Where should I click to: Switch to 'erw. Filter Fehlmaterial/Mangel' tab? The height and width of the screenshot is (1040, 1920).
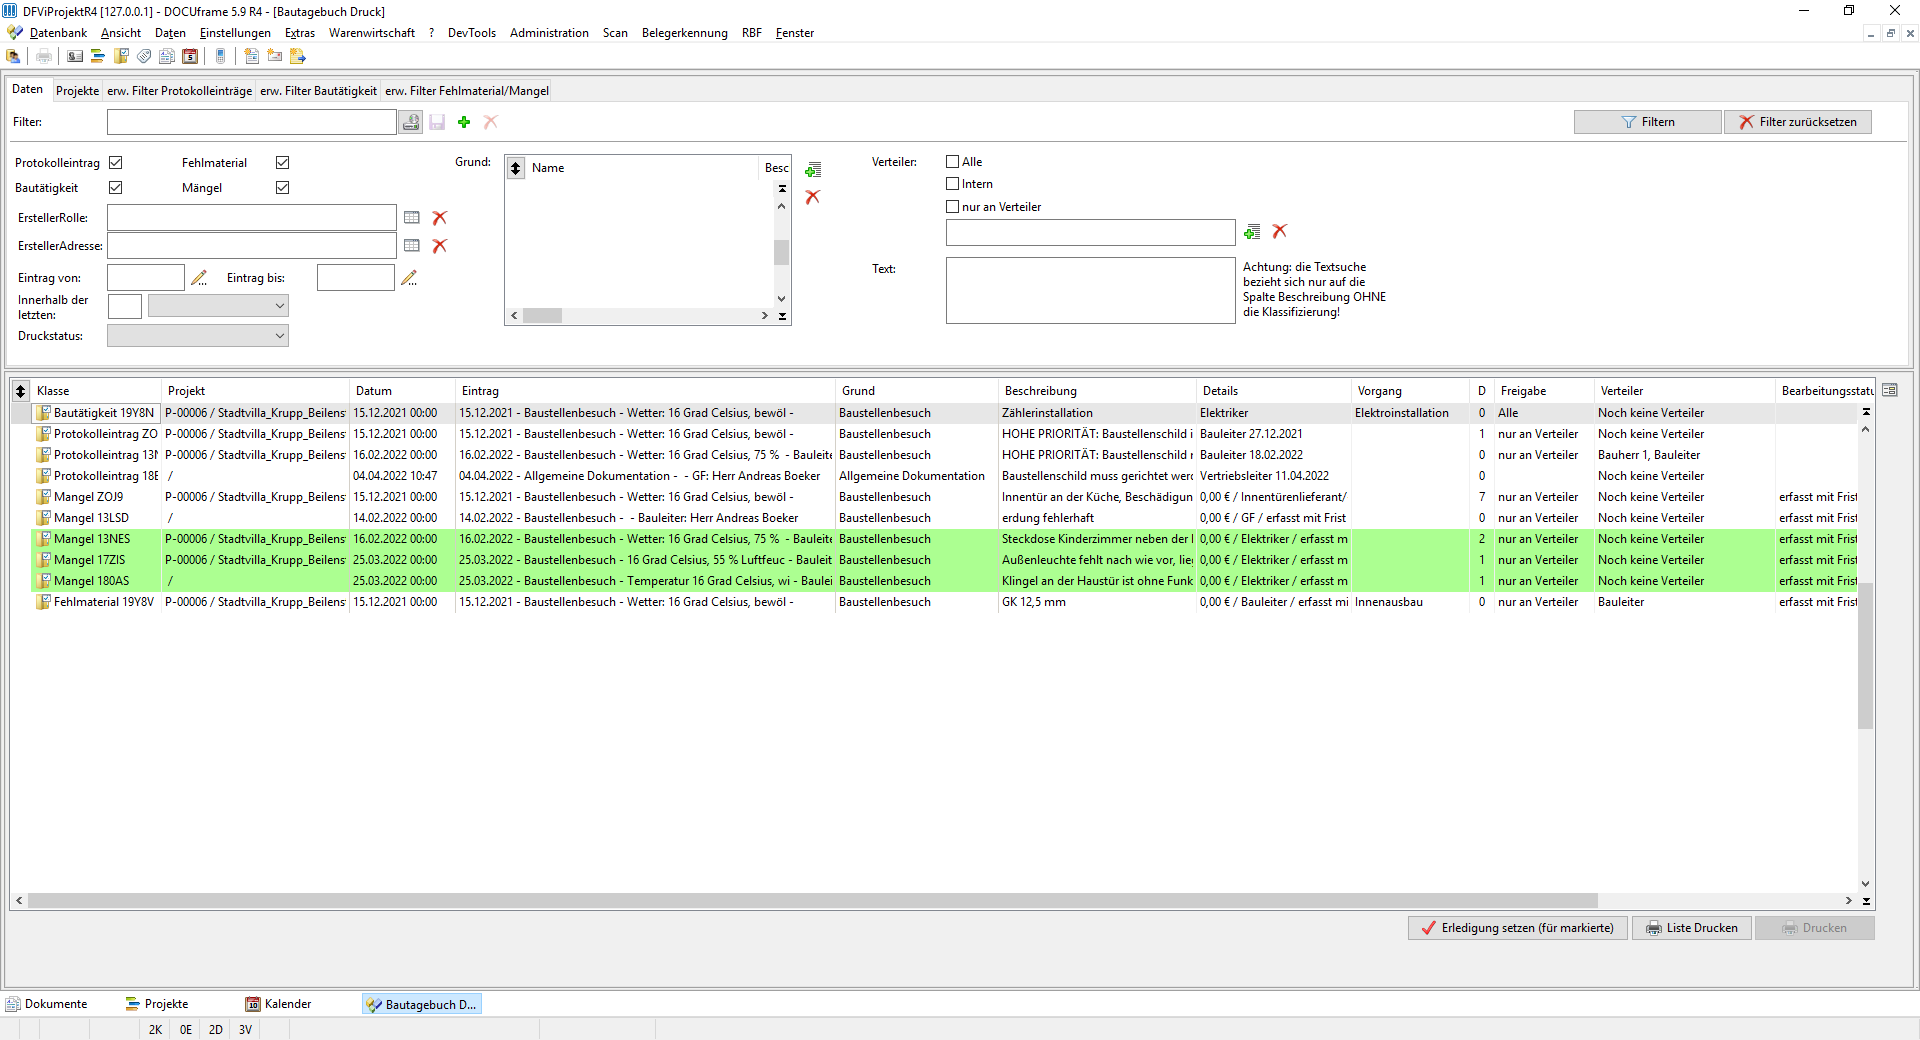pos(467,91)
